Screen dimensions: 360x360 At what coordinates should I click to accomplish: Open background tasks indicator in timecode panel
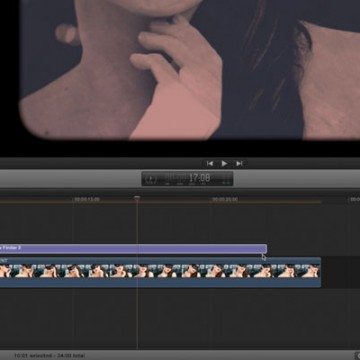tap(151, 179)
